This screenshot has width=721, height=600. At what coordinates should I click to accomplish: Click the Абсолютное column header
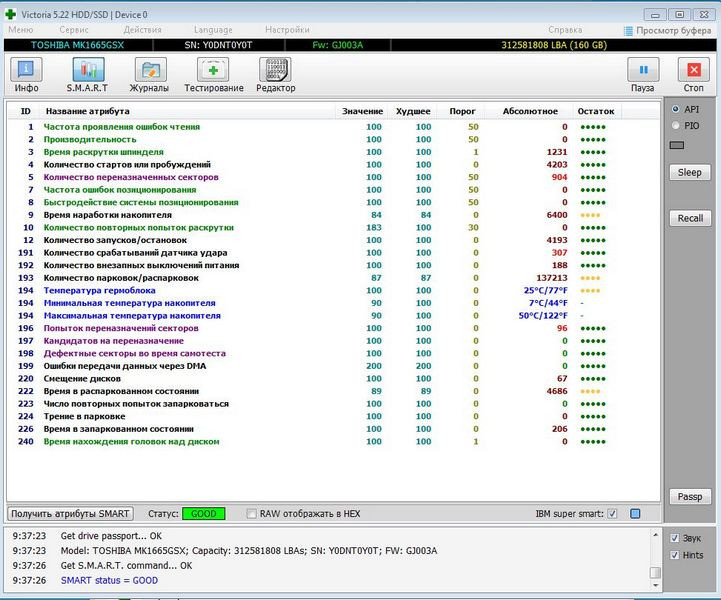(530, 111)
